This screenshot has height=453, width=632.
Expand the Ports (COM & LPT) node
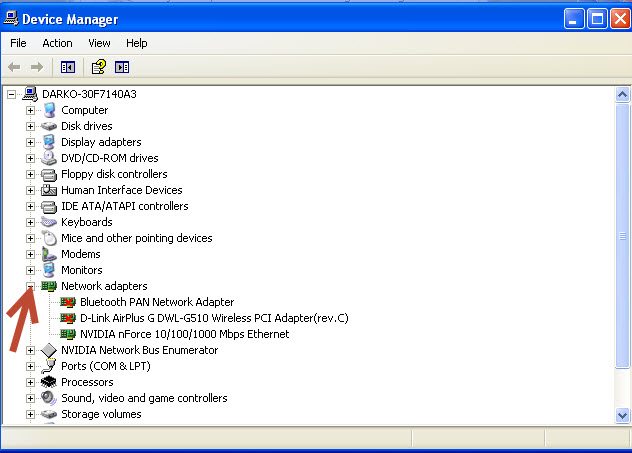(x=30, y=366)
